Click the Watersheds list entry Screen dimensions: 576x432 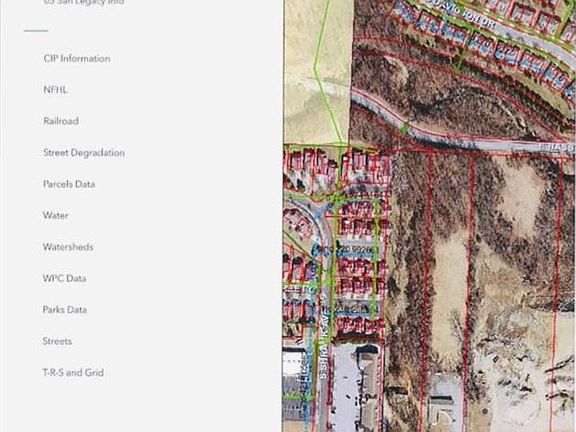point(68,246)
